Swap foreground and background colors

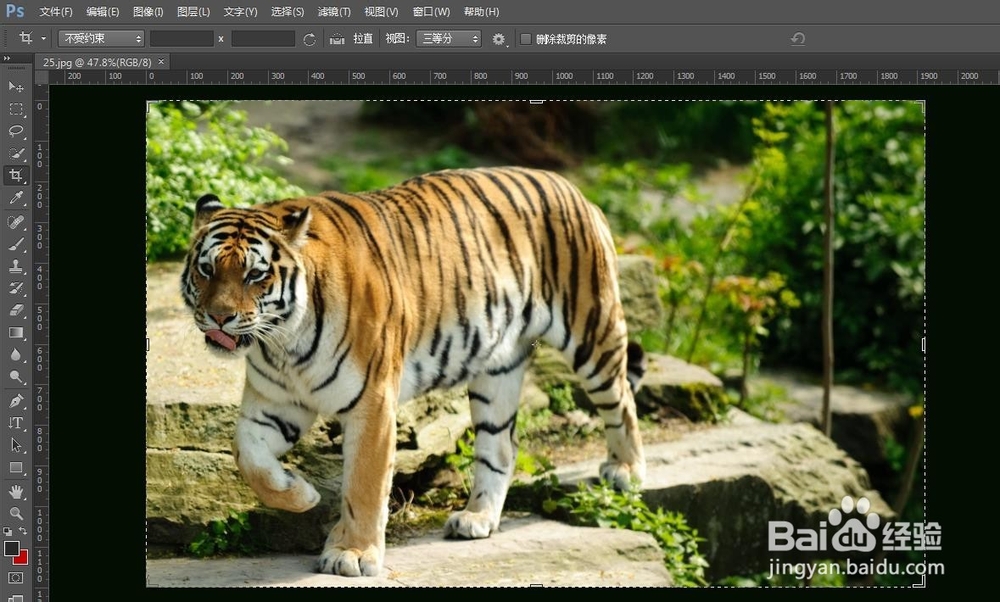23,531
